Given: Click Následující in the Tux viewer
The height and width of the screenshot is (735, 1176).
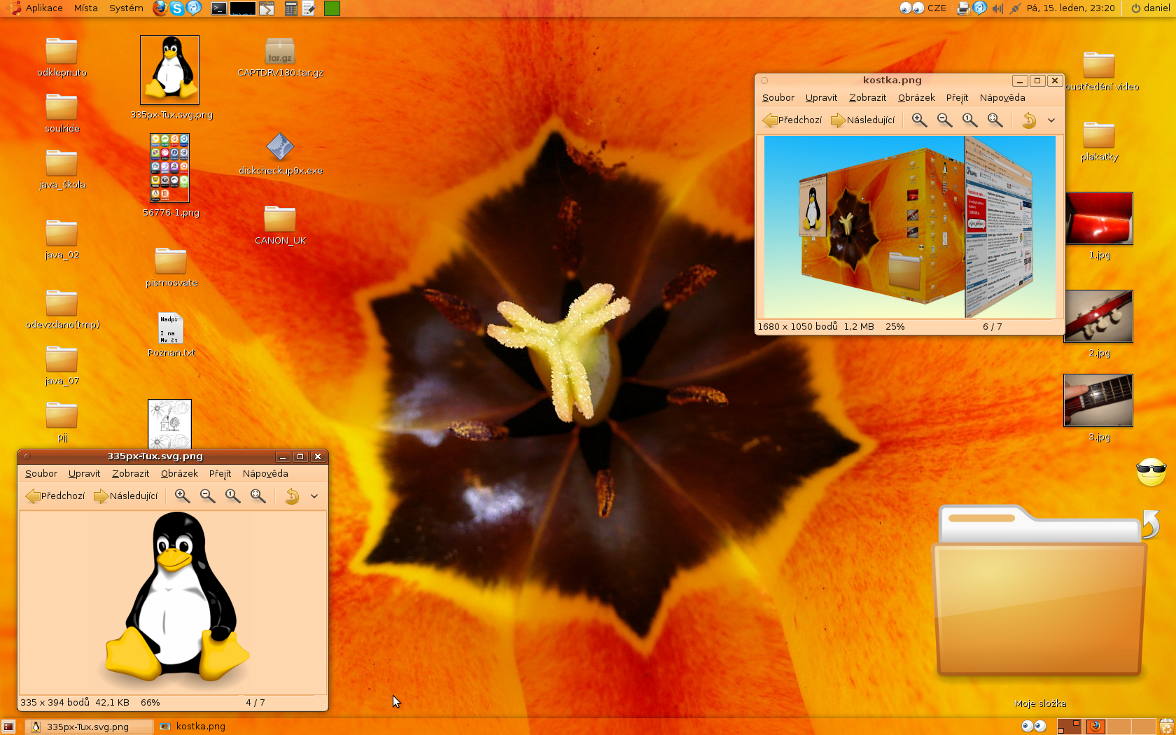Looking at the screenshot, I should 126,496.
